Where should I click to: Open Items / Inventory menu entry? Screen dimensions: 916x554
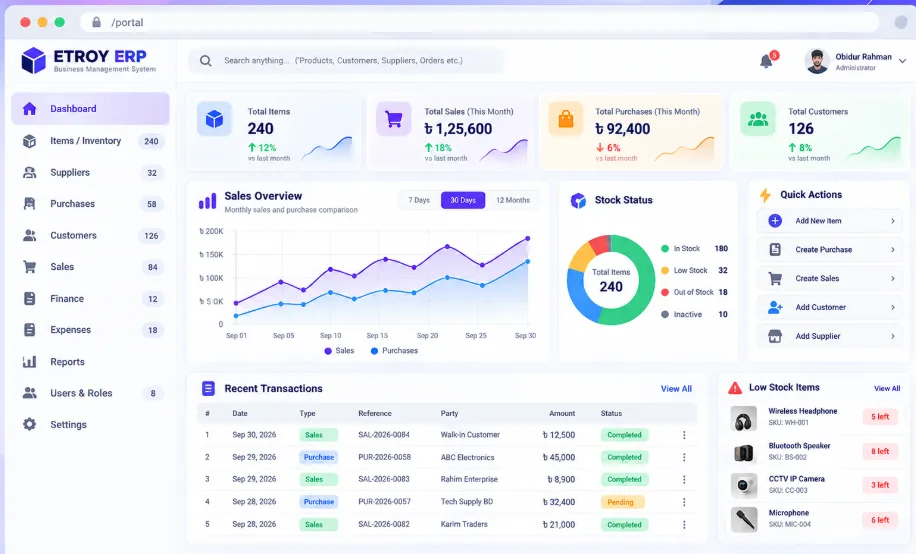pos(91,141)
